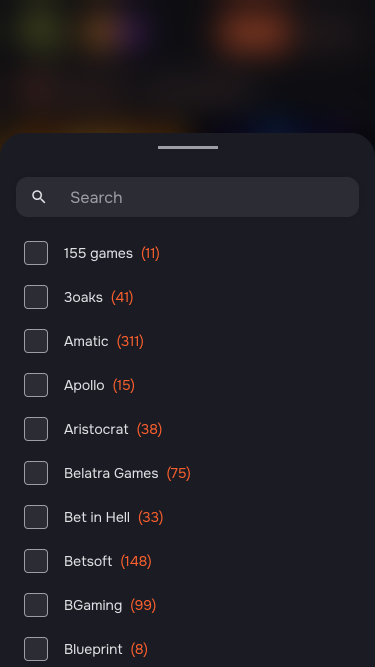
Task: Click the Bet in Hell label
Action: [x=97, y=517]
